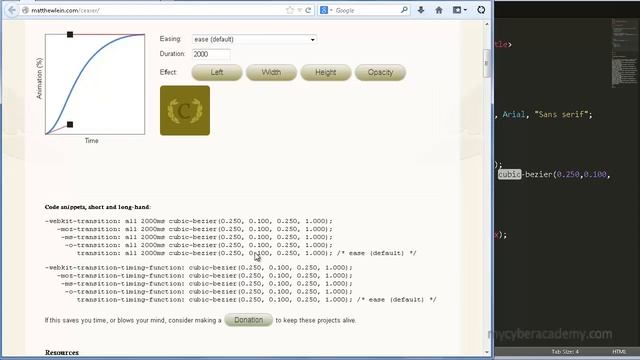Click the -moz-transition code line
This screenshot has height=360, width=640.
point(195,229)
